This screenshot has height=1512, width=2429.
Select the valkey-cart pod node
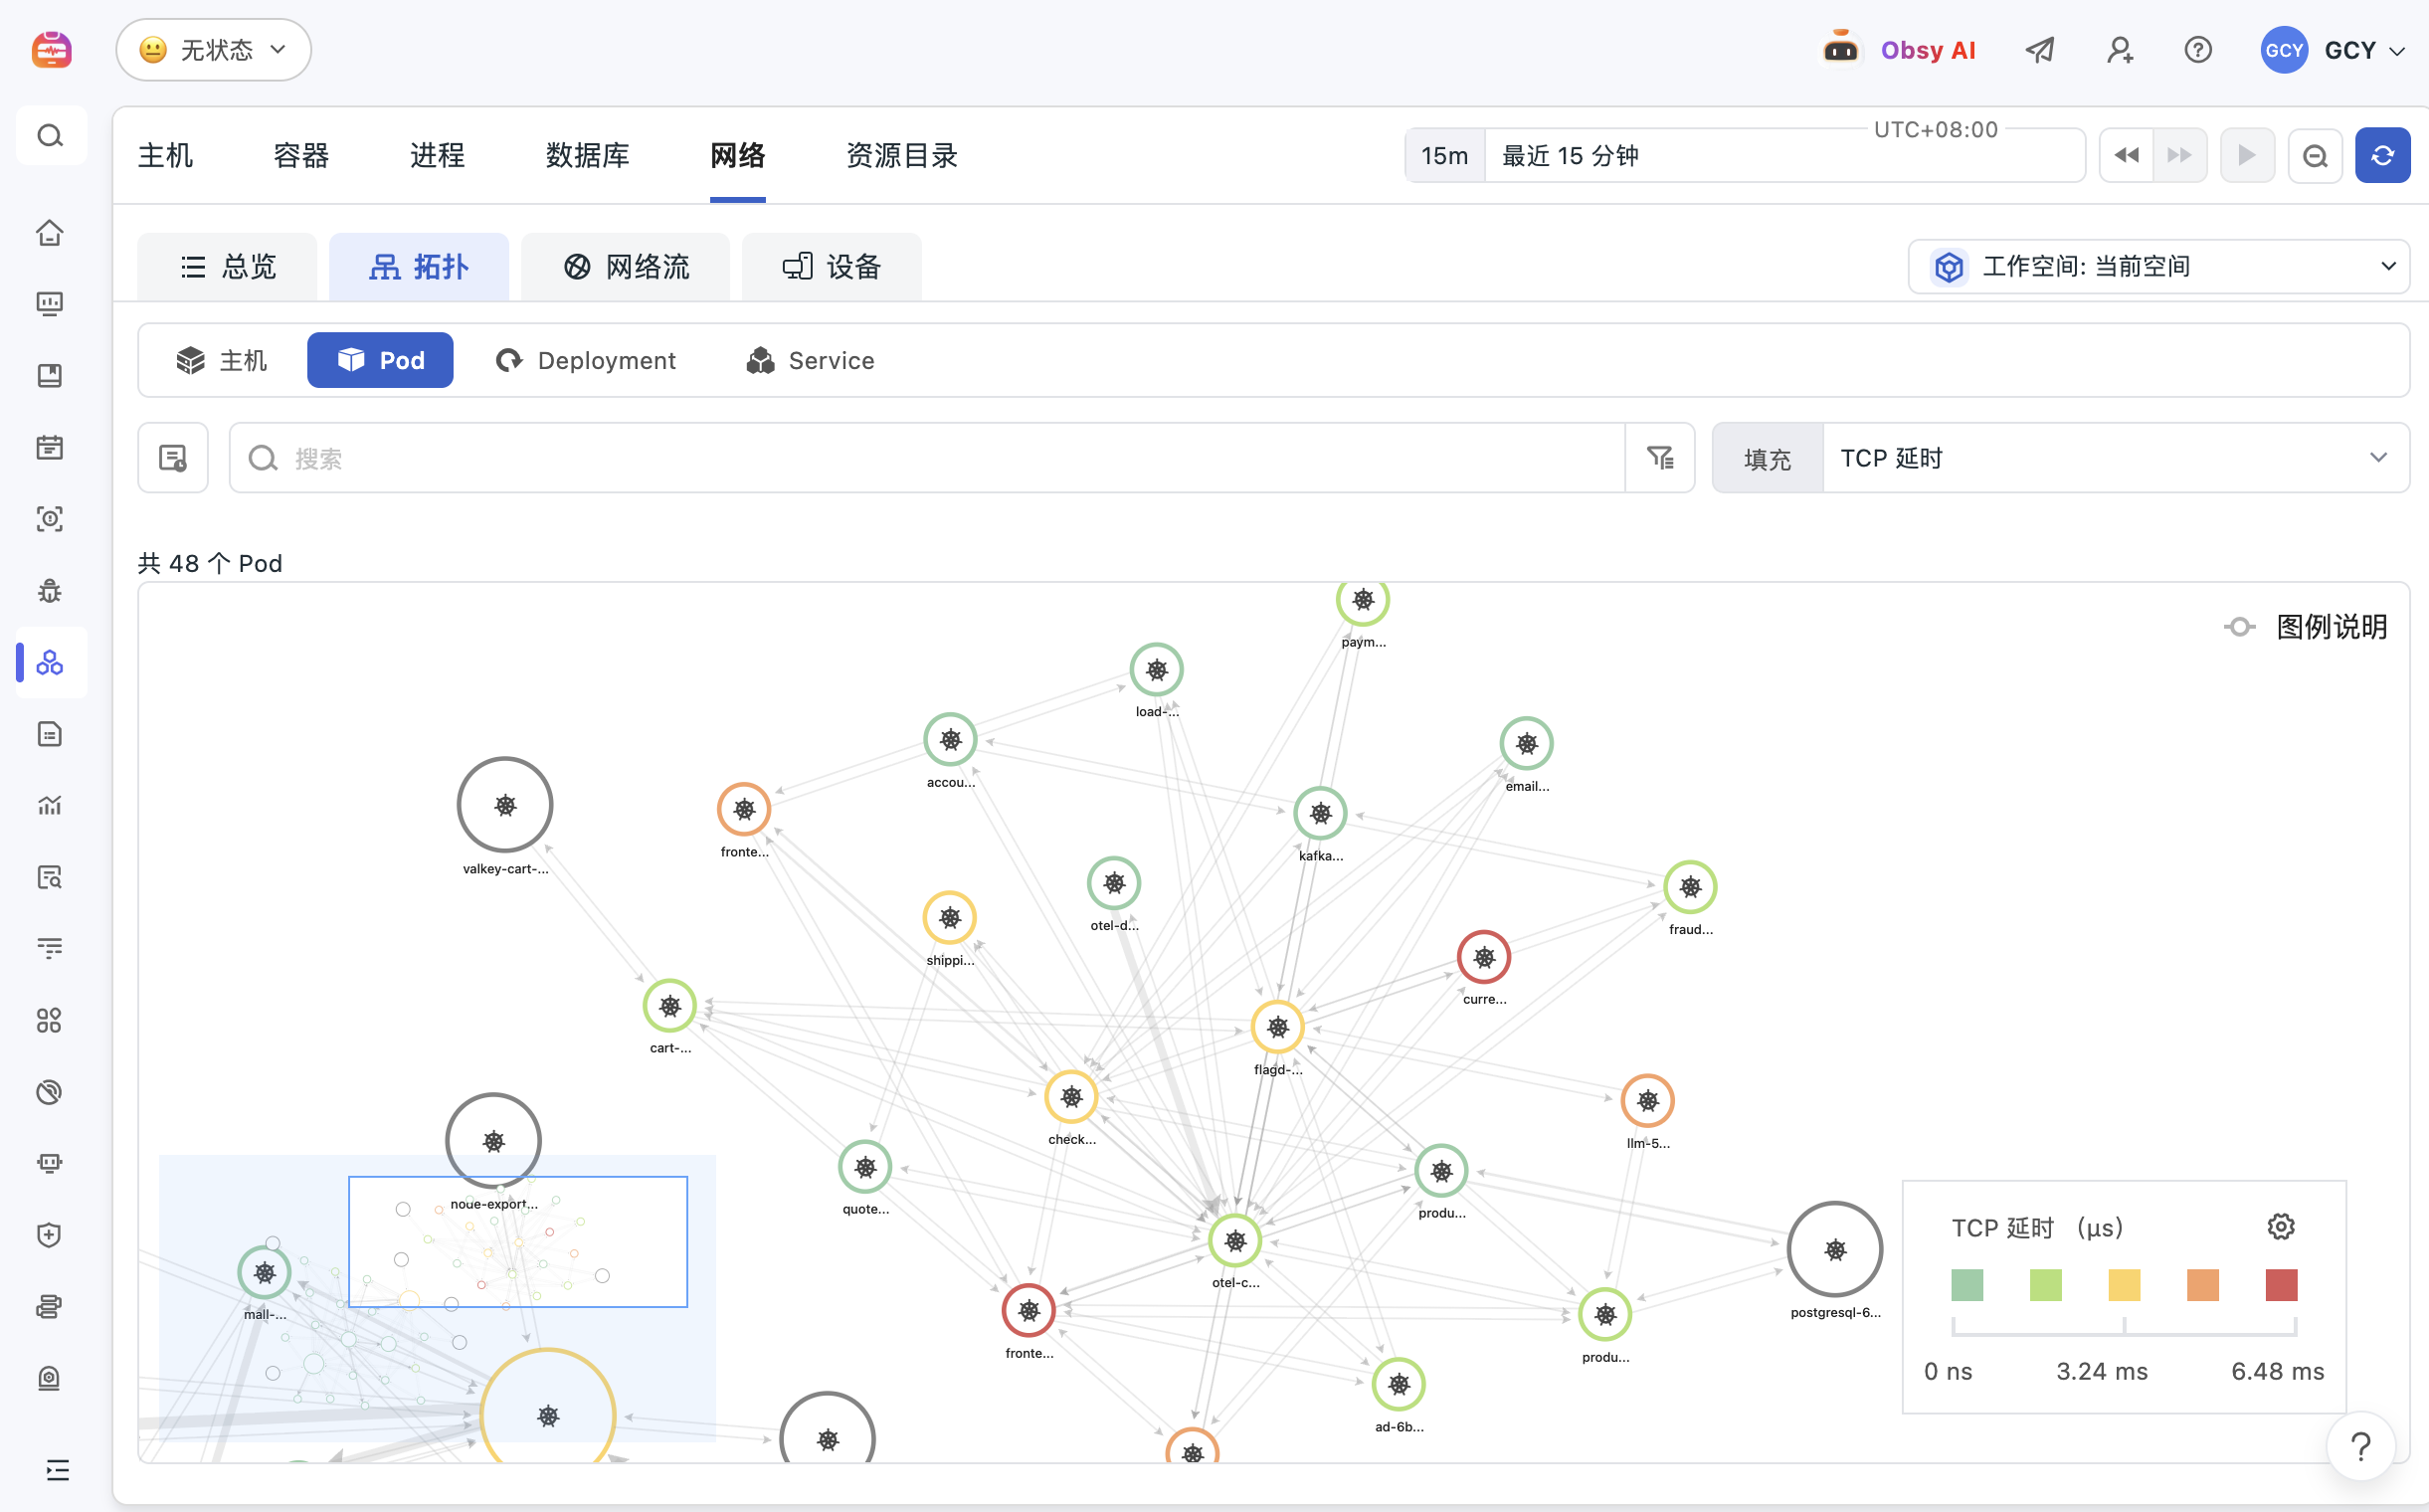pyautogui.click(x=505, y=805)
